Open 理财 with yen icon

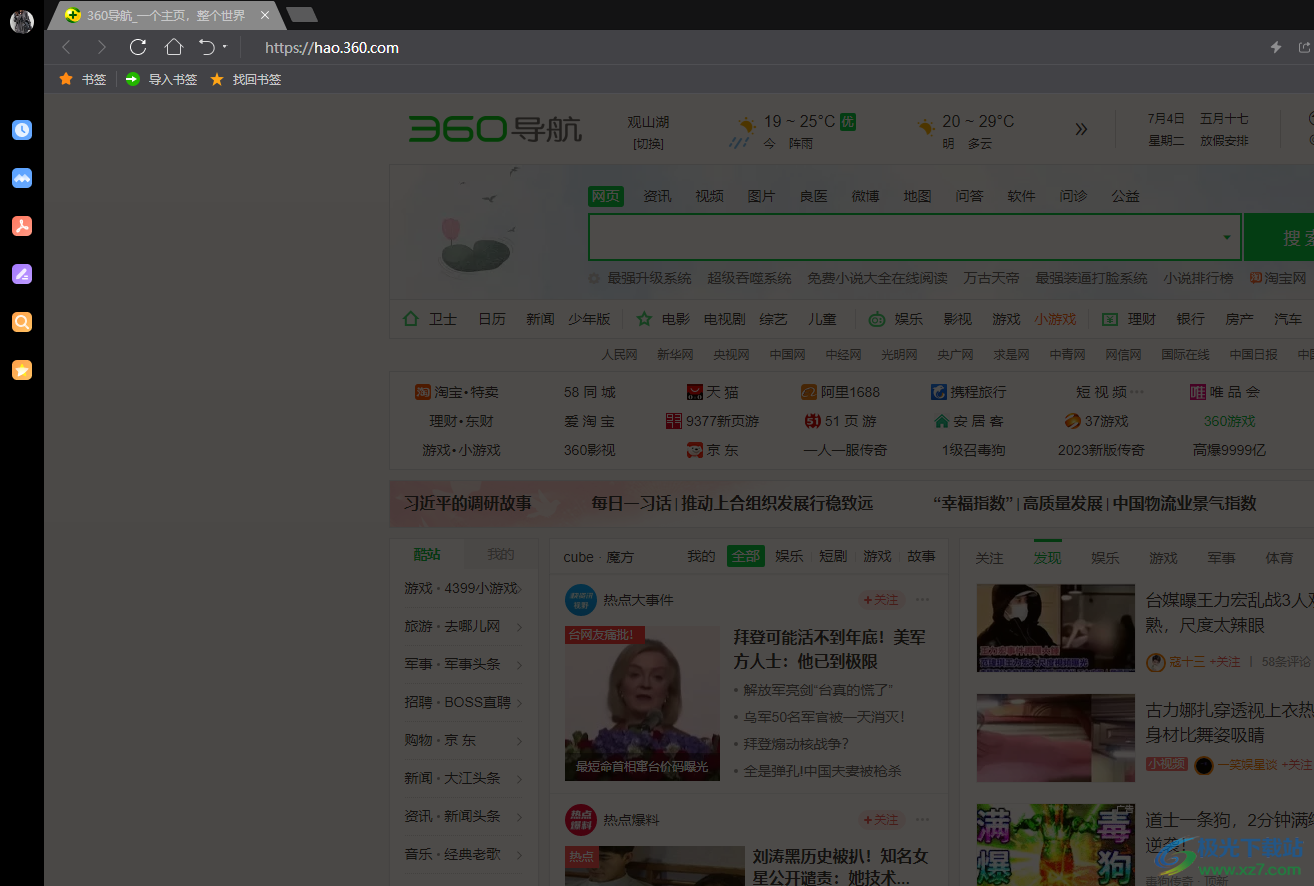[1129, 319]
